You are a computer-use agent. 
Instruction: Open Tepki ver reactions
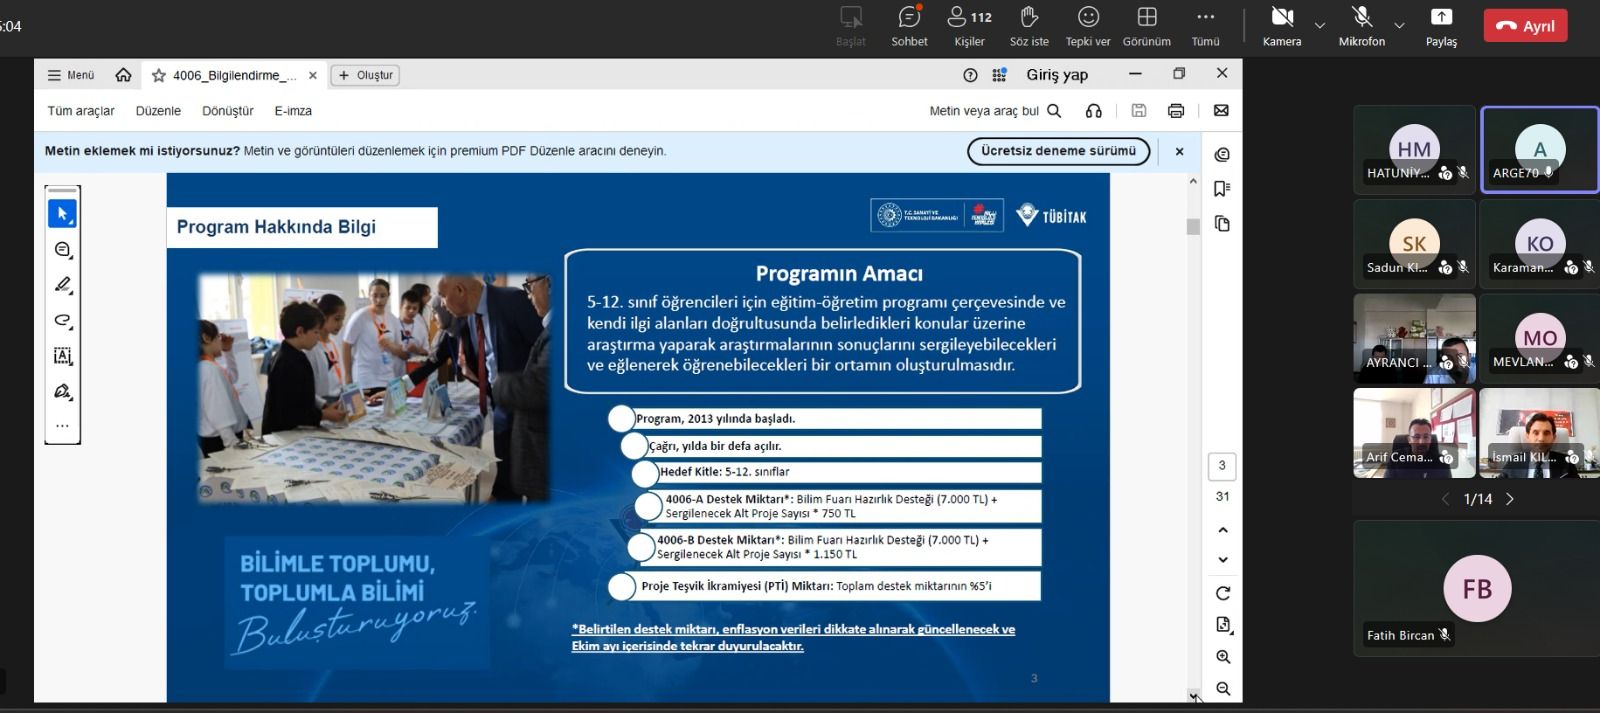tap(1088, 26)
